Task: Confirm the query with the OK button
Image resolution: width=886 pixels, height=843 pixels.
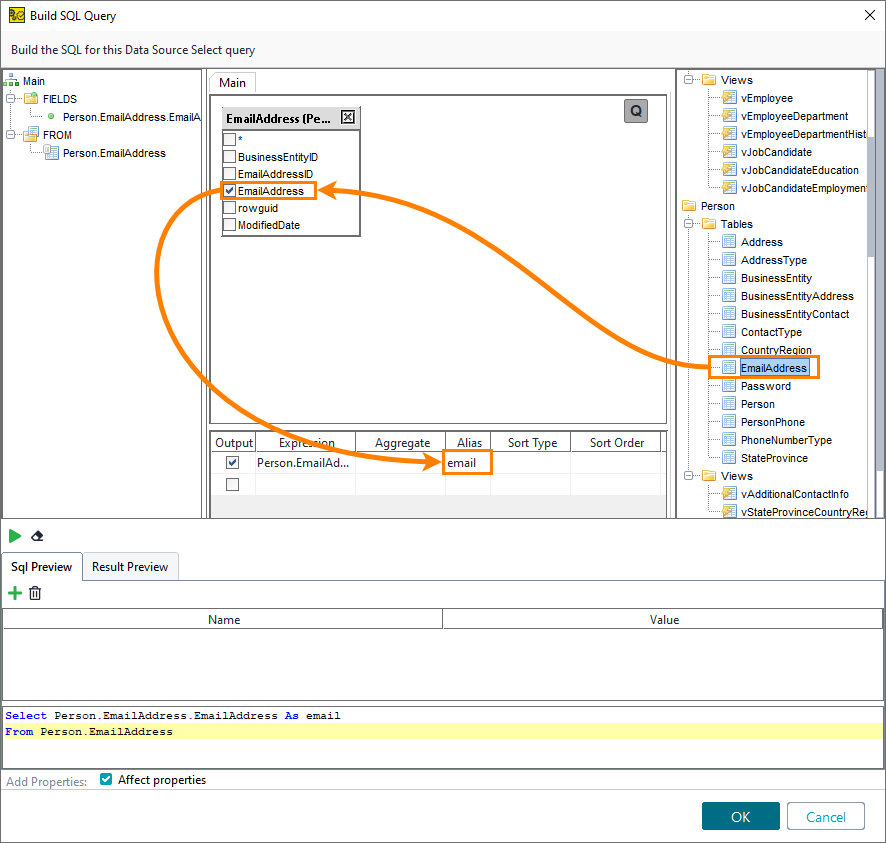Action: tap(740, 816)
